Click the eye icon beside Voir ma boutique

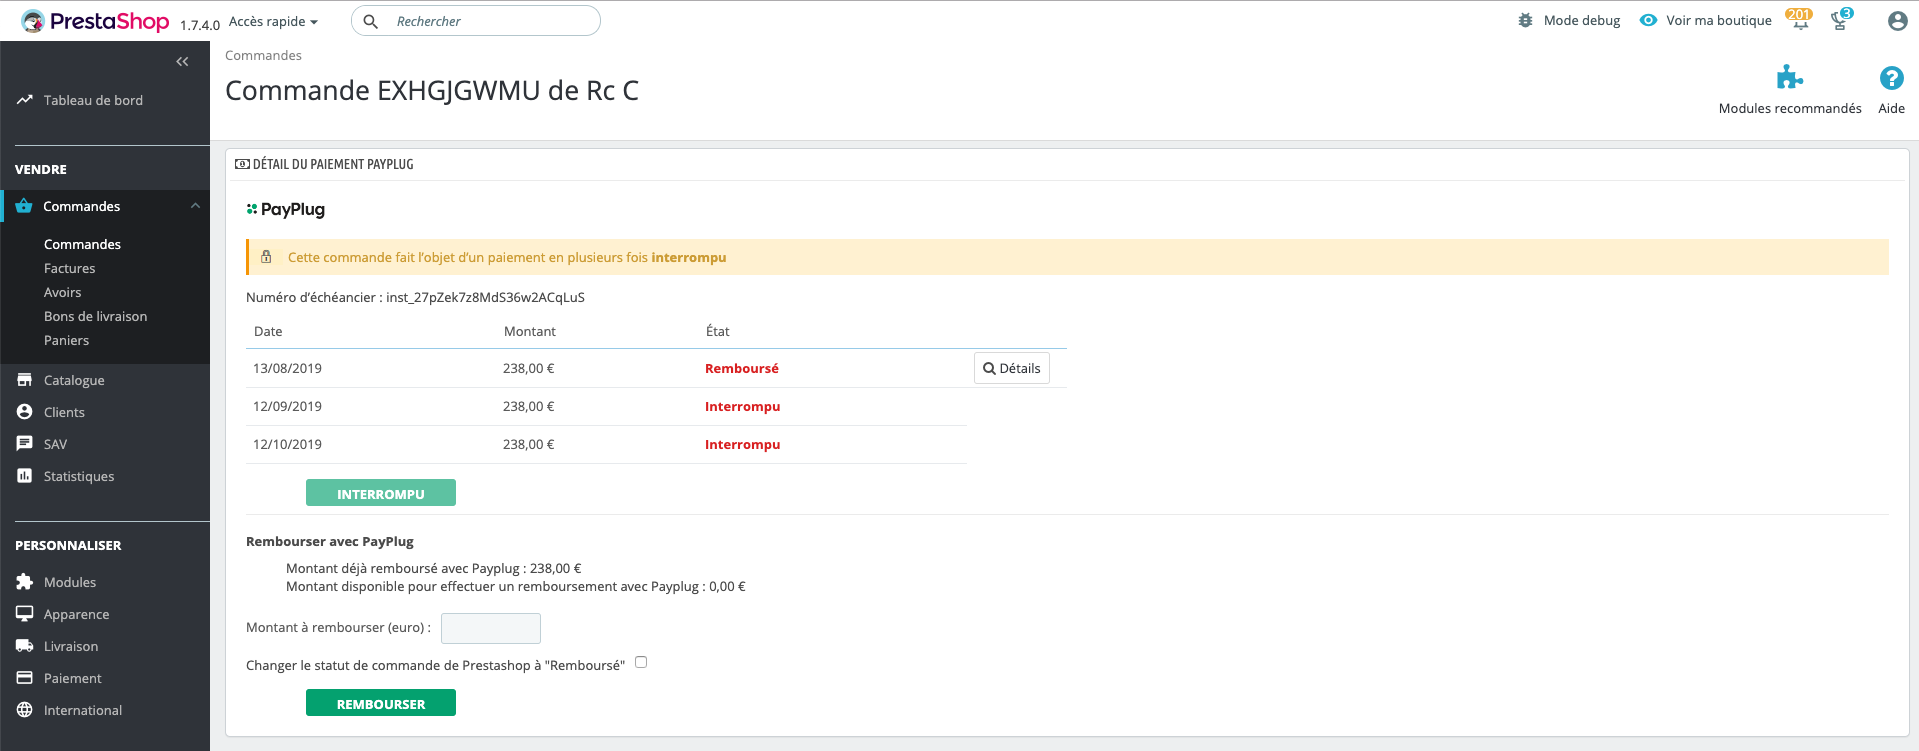coord(1648,20)
